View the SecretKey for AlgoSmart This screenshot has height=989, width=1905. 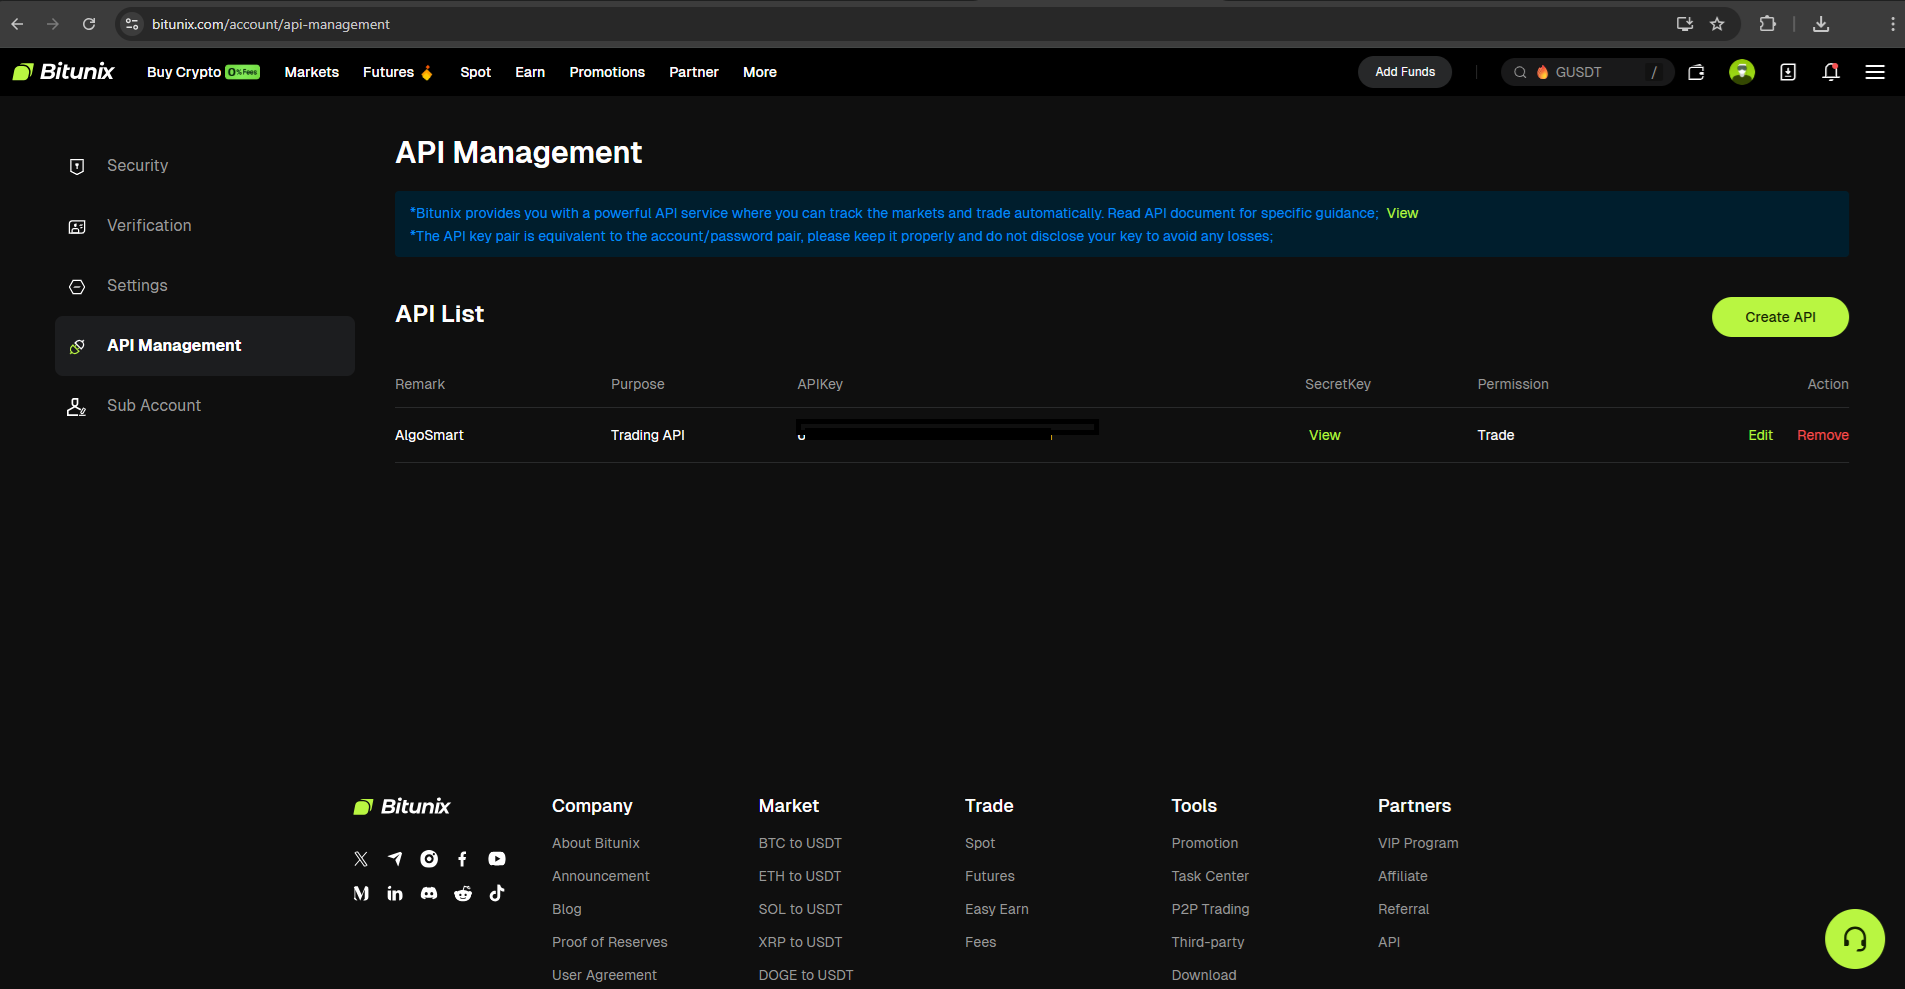tap(1323, 435)
